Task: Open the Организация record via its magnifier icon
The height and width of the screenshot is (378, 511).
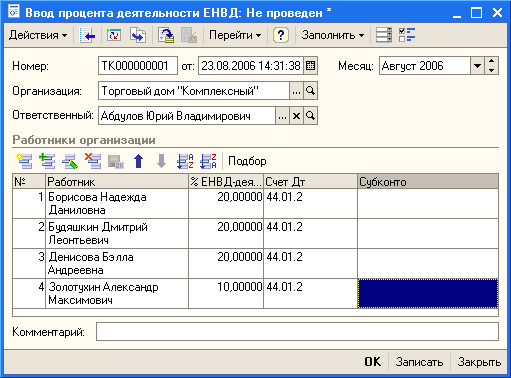Action: pyautogui.click(x=310, y=91)
